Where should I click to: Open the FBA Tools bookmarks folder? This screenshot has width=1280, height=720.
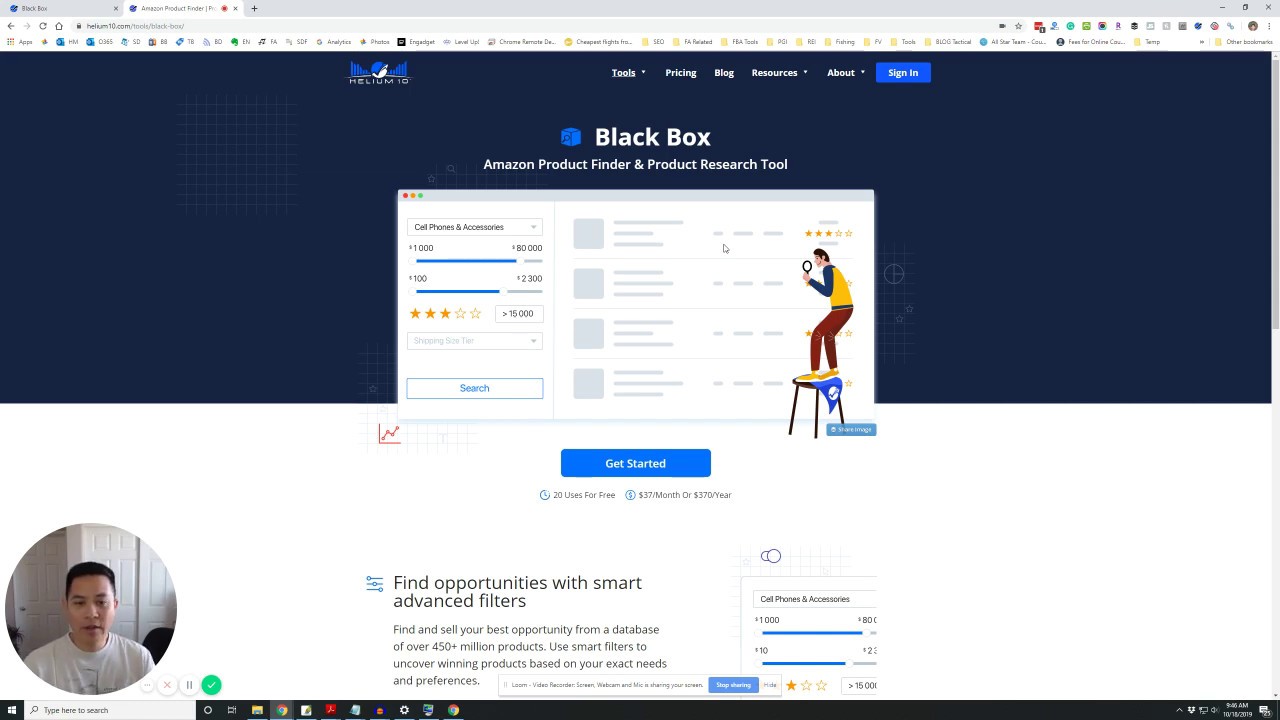pyautogui.click(x=739, y=42)
